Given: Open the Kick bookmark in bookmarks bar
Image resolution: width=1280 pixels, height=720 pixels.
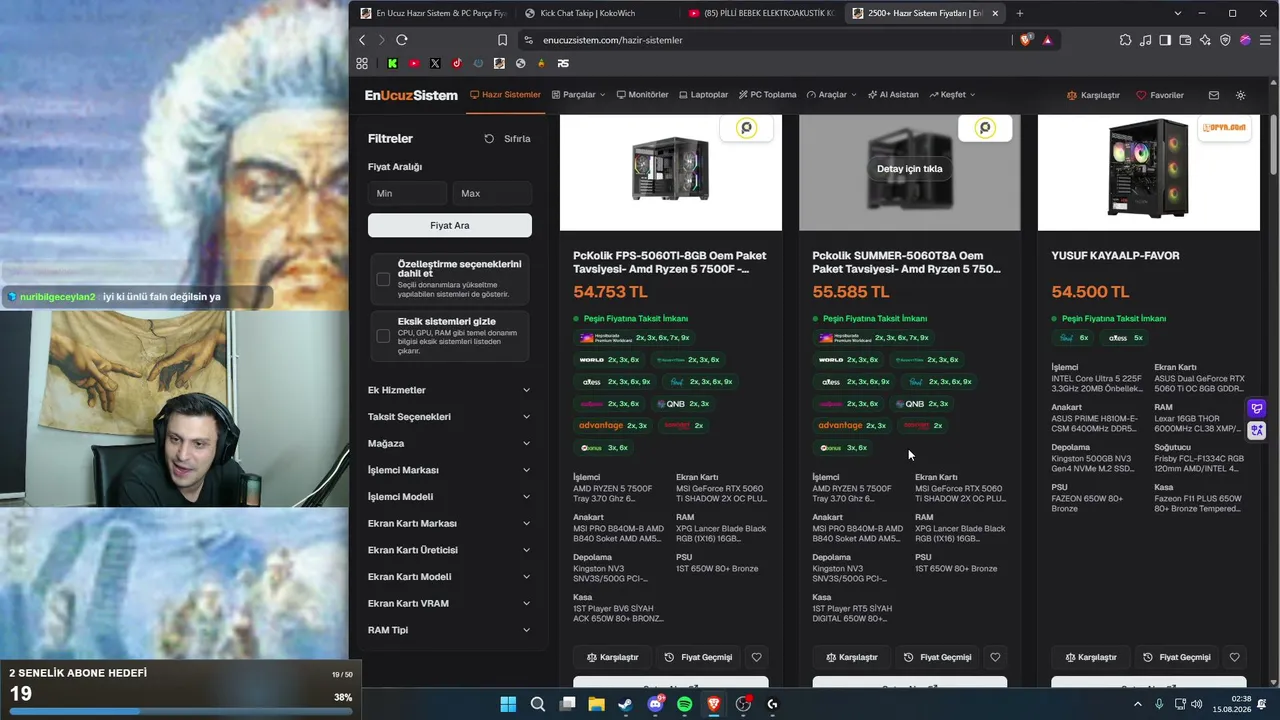Looking at the screenshot, I should point(393,63).
